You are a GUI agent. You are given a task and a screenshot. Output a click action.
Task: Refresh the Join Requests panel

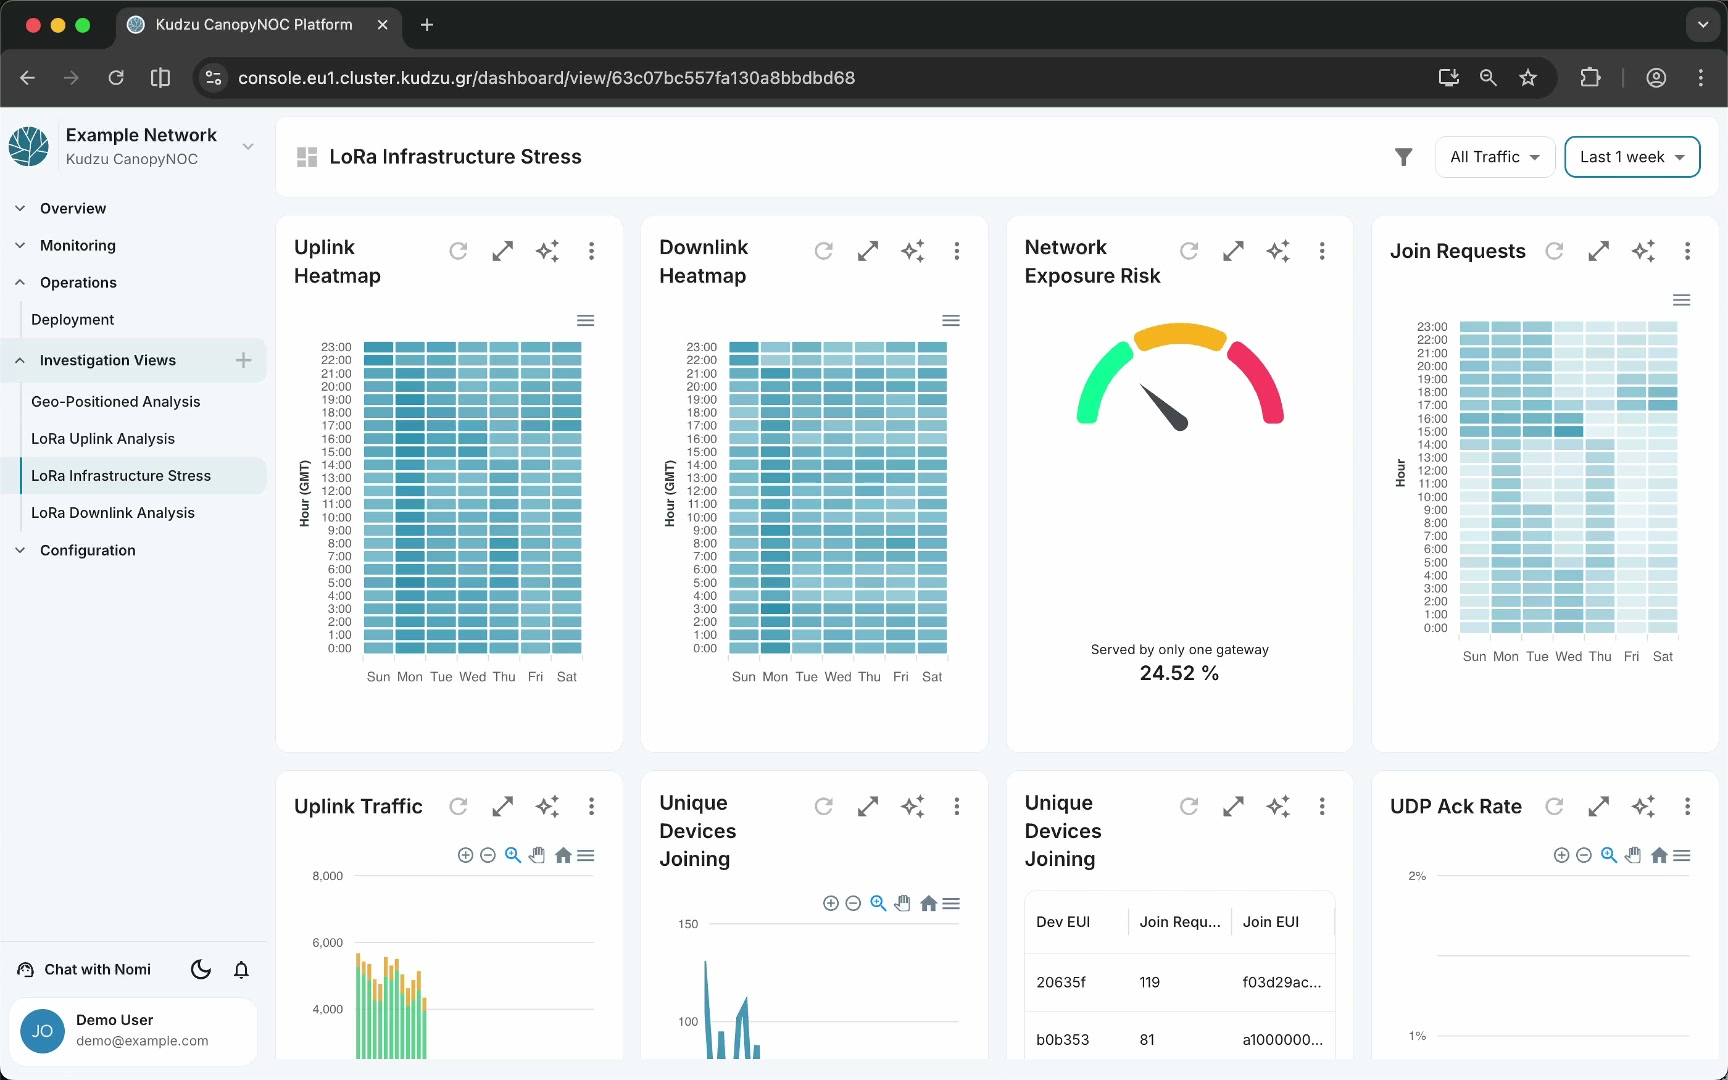click(x=1554, y=251)
